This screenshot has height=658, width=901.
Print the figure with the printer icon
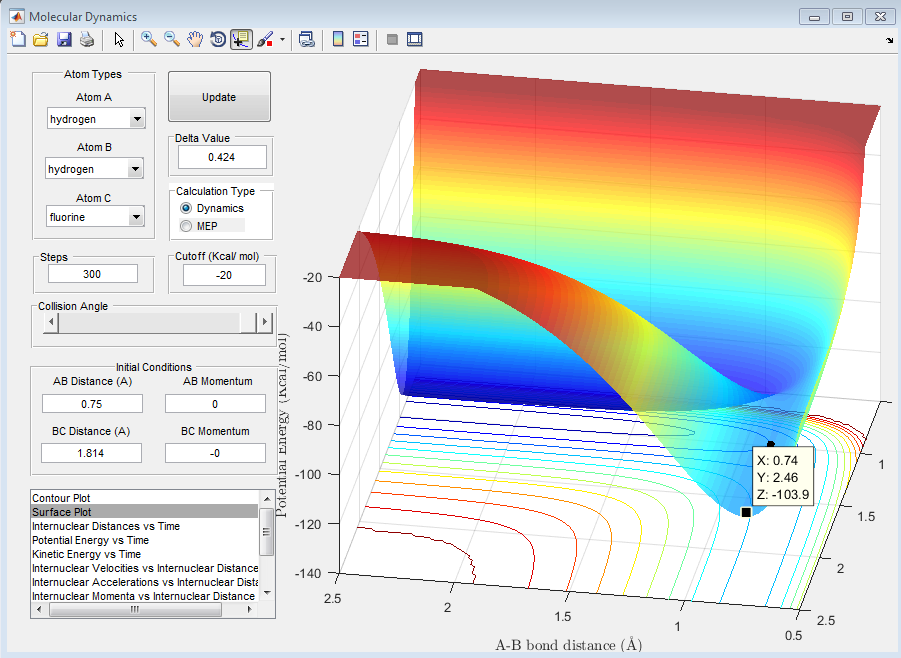point(87,39)
